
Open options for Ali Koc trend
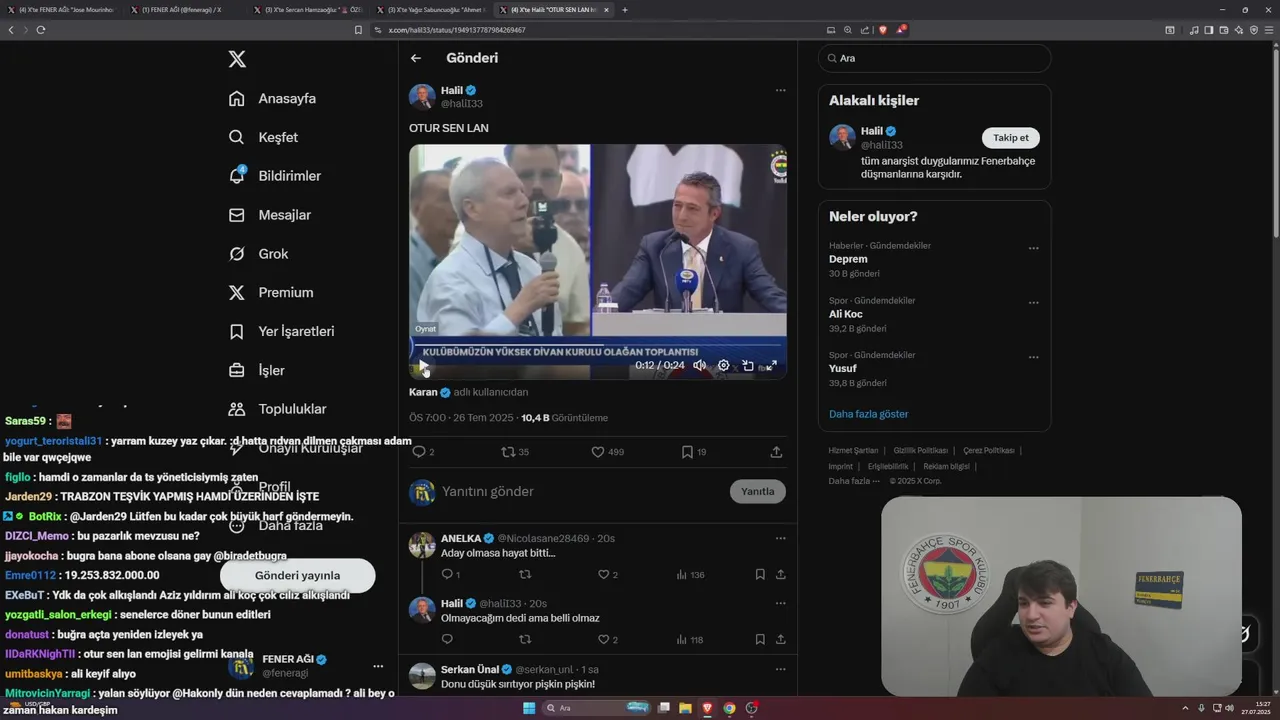point(1033,303)
